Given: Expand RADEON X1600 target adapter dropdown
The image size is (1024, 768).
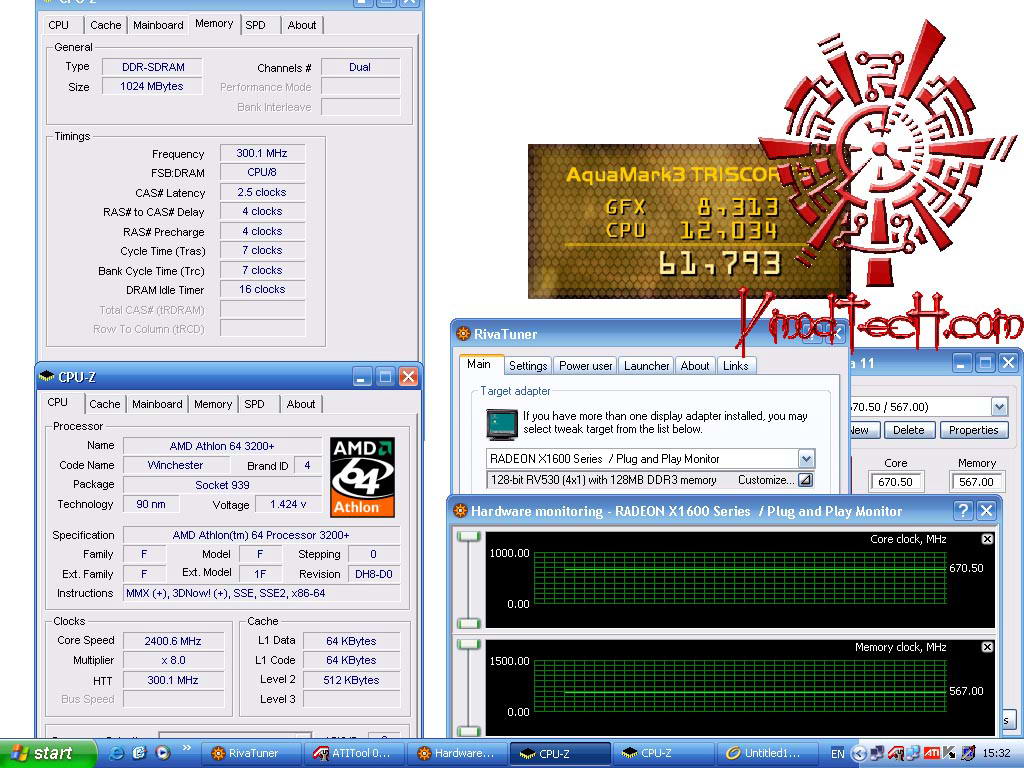Looking at the screenshot, I should tap(806, 458).
